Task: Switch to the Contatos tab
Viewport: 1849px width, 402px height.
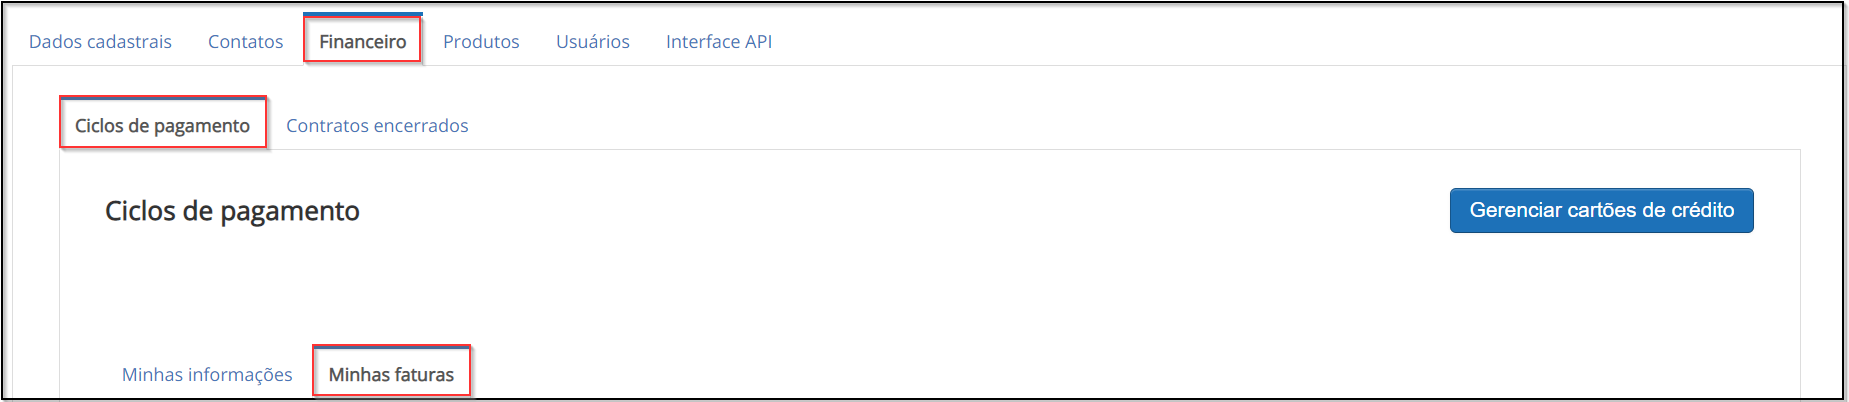Action: point(245,42)
